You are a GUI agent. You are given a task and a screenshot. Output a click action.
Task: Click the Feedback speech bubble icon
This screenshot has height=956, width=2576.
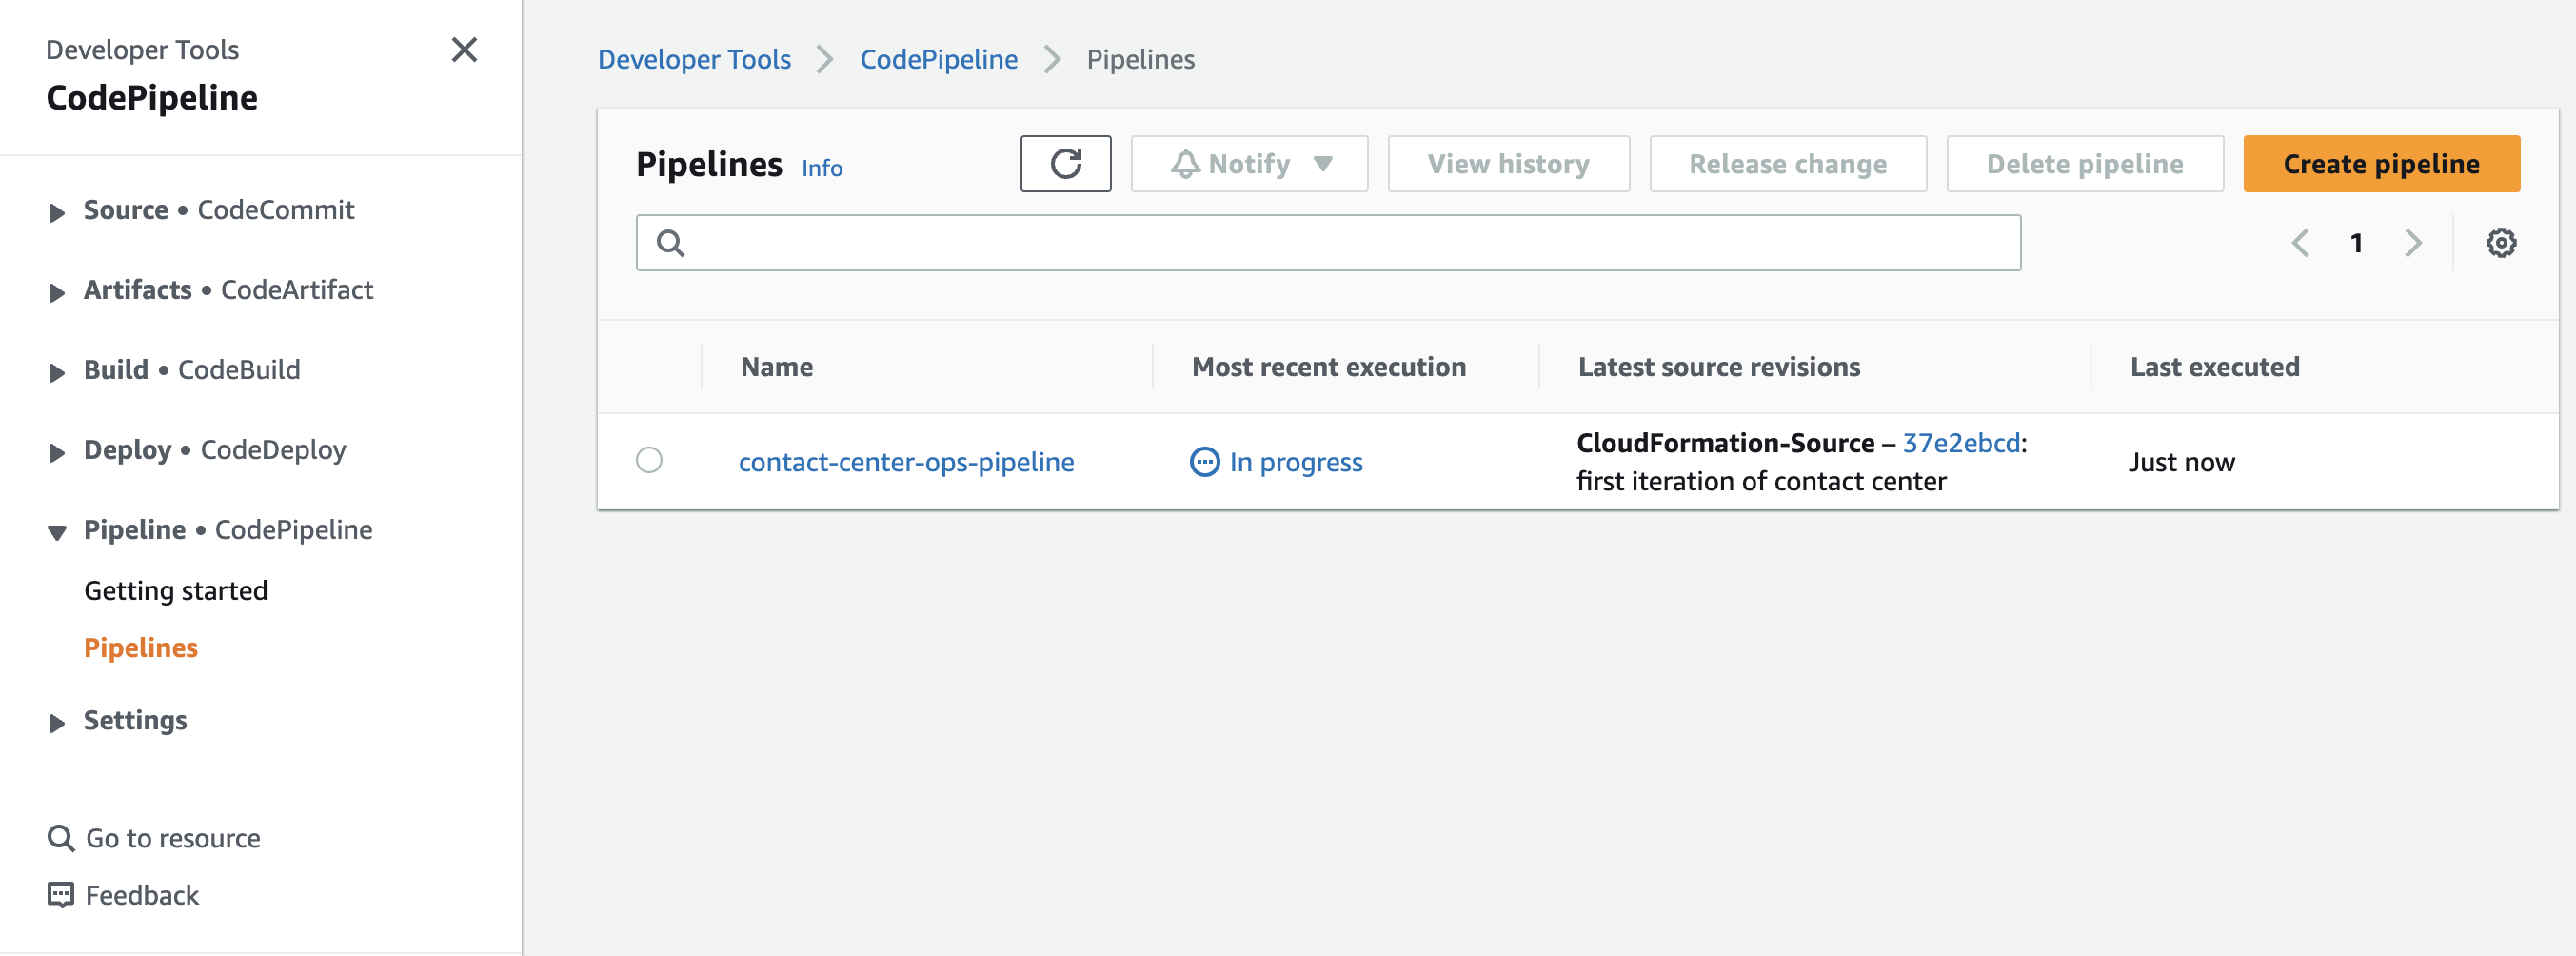[61, 895]
